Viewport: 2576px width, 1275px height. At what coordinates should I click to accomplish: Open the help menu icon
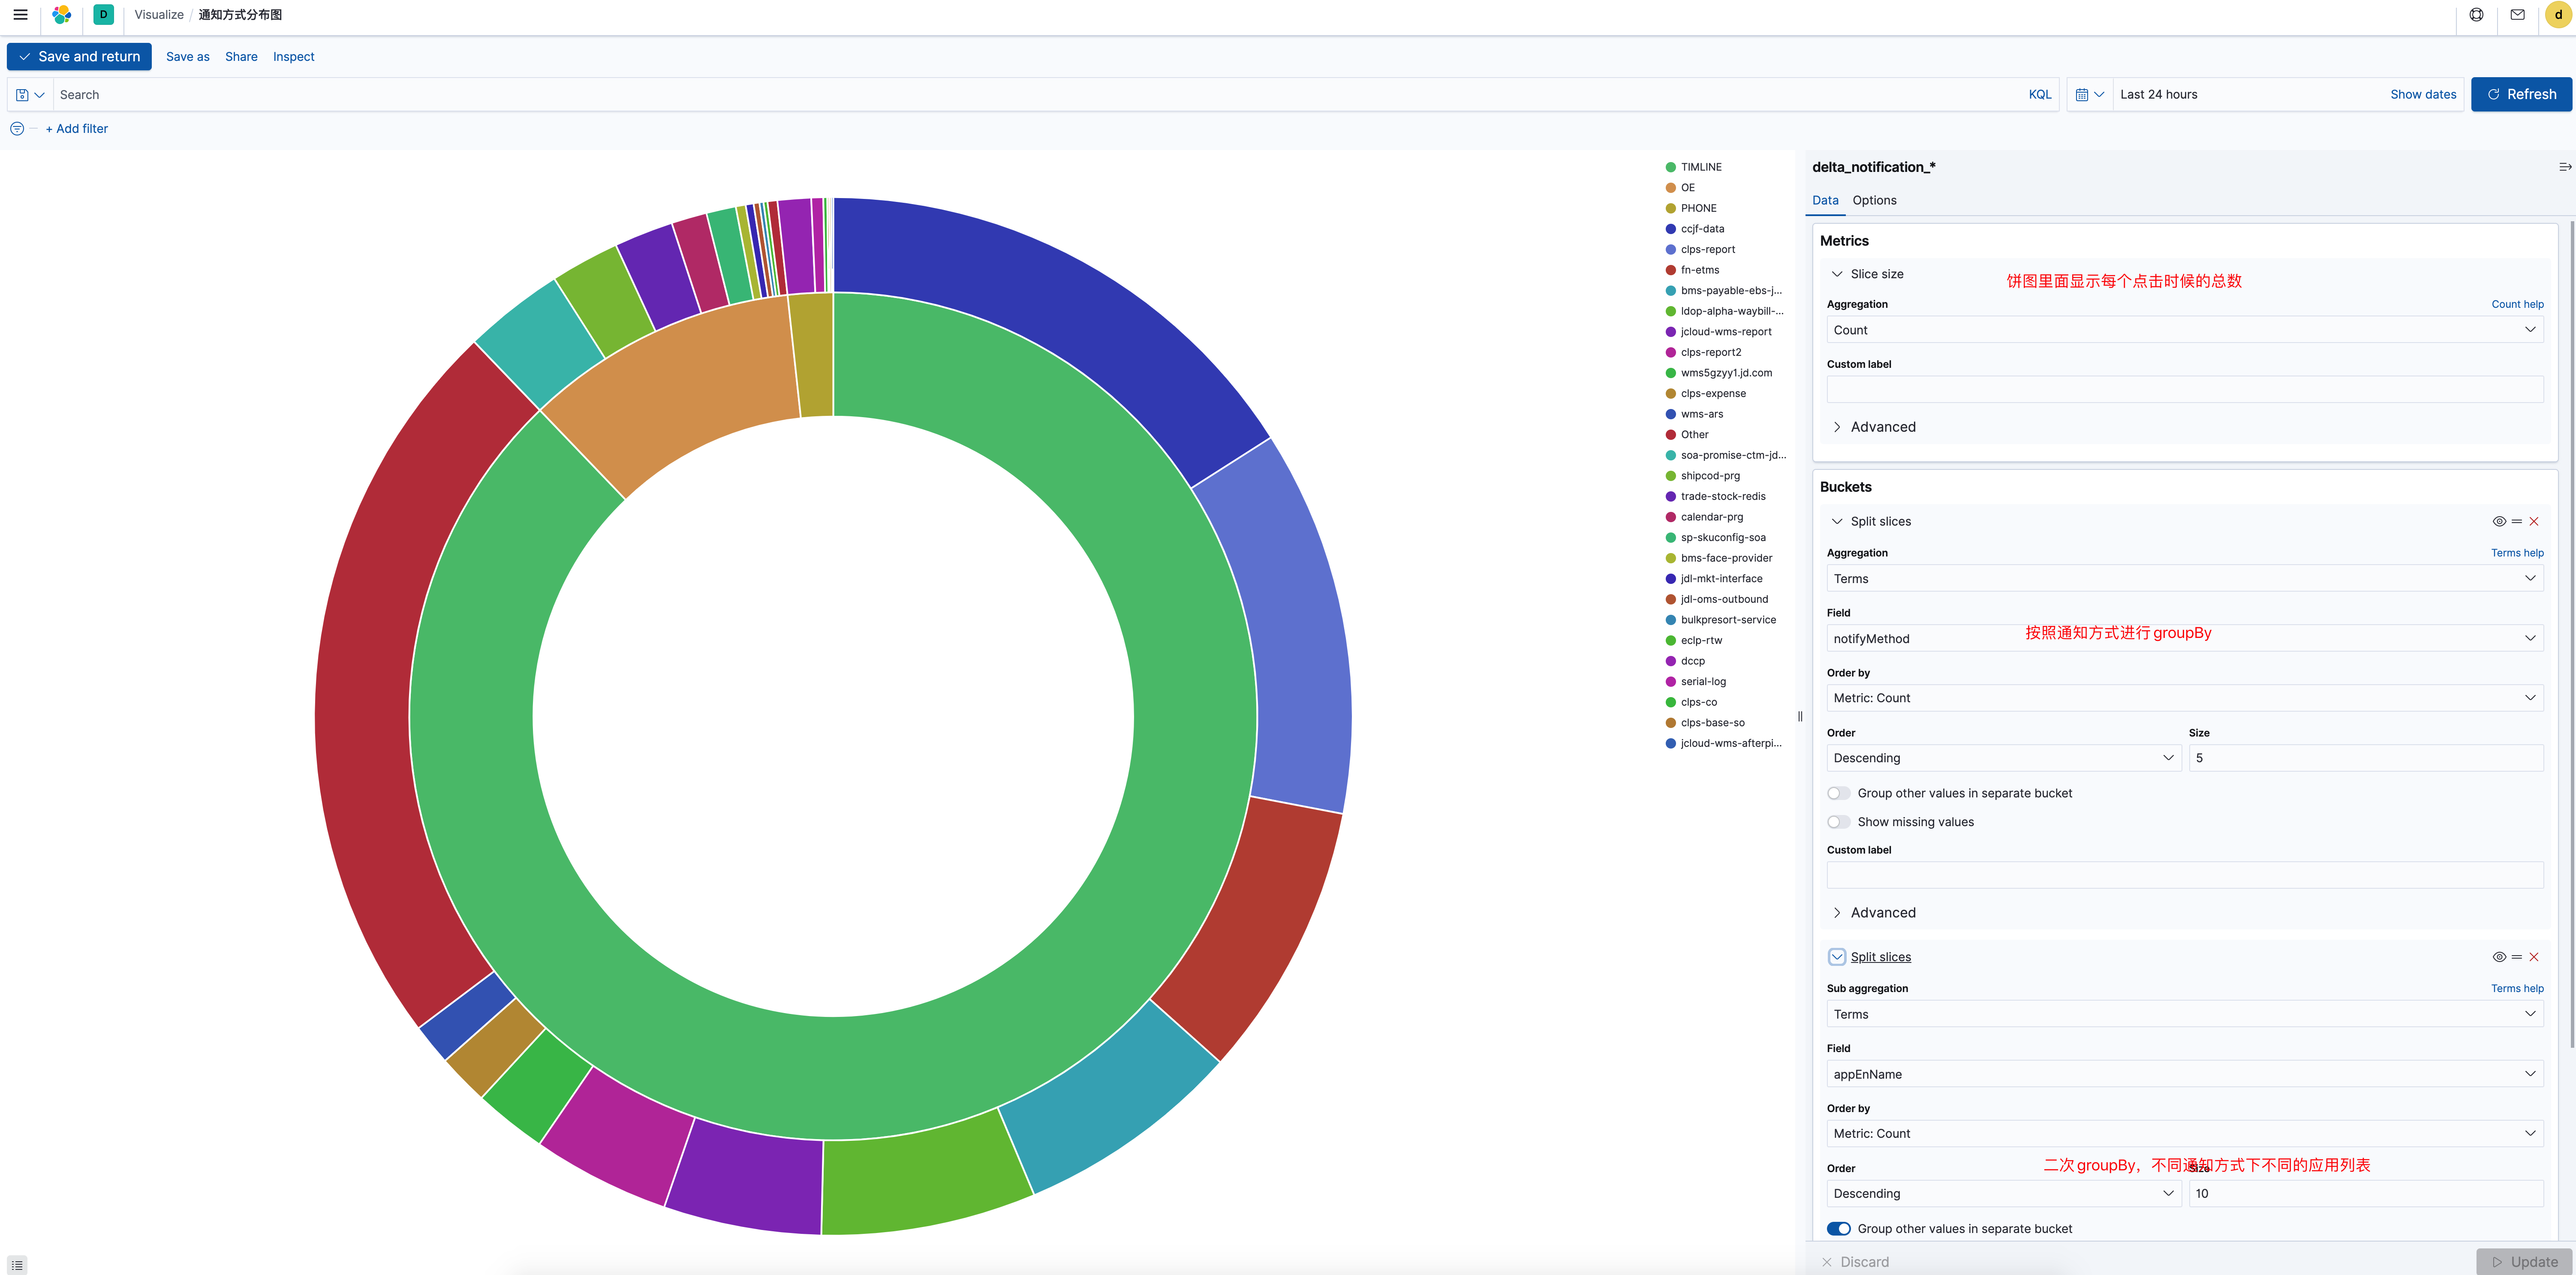pos(2476,15)
